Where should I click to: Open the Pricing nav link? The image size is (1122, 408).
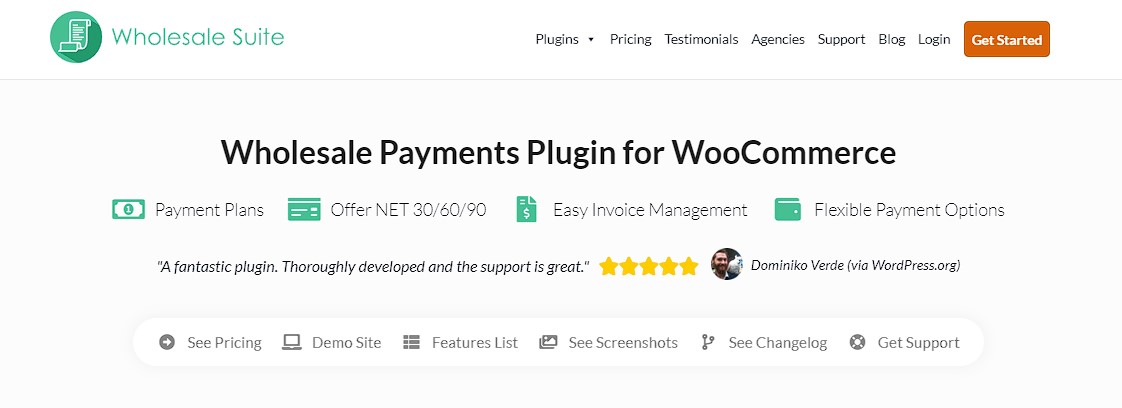point(630,39)
